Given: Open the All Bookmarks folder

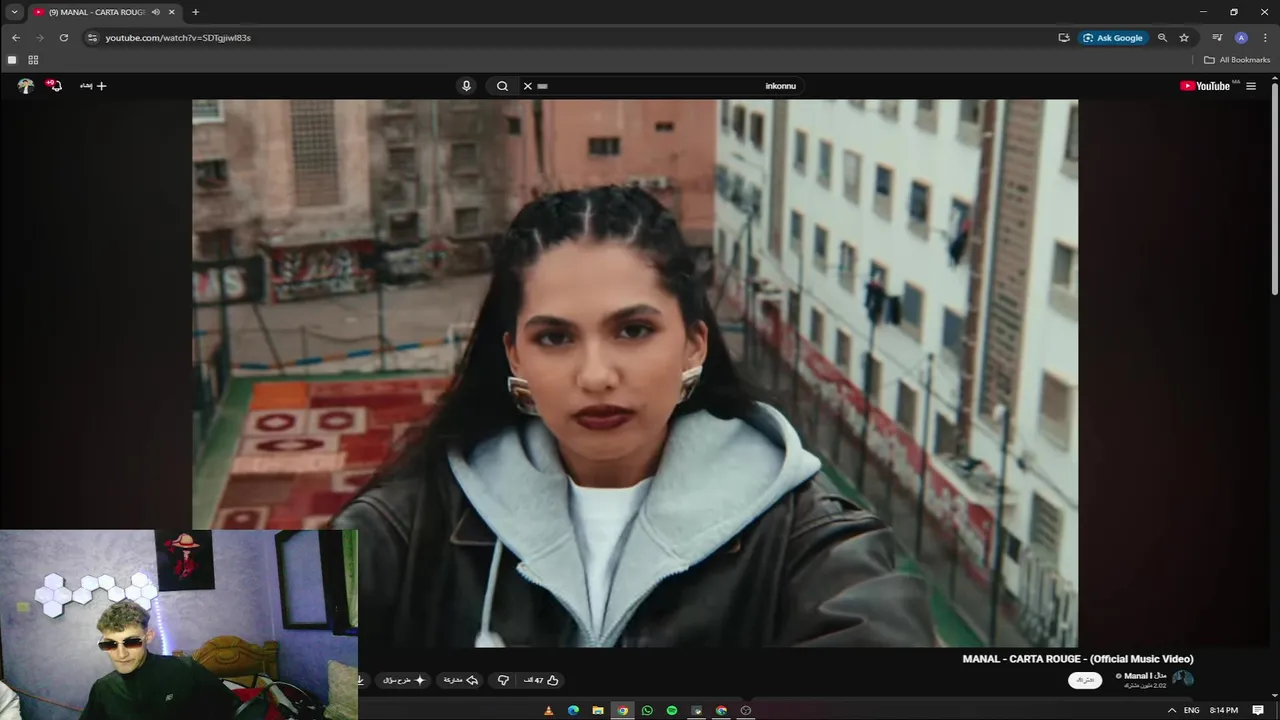Looking at the screenshot, I should (x=1237, y=60).
